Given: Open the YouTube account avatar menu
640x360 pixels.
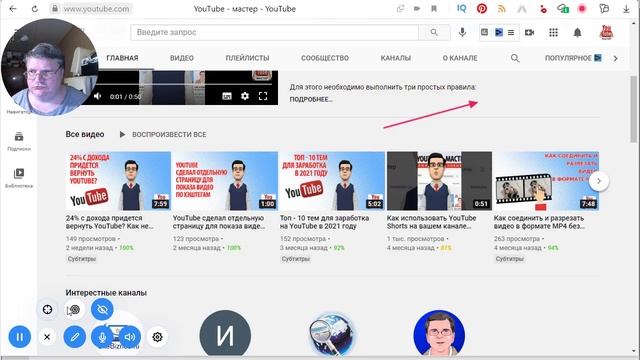Looking at the screenshot, I should [x=607, y=32].
